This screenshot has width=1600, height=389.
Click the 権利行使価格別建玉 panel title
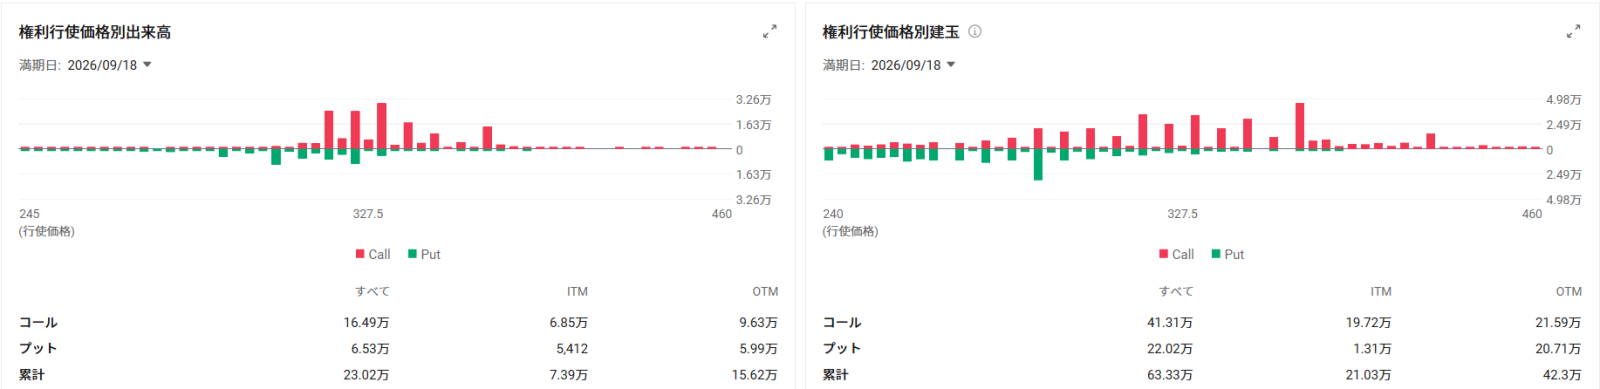point(891,32)
